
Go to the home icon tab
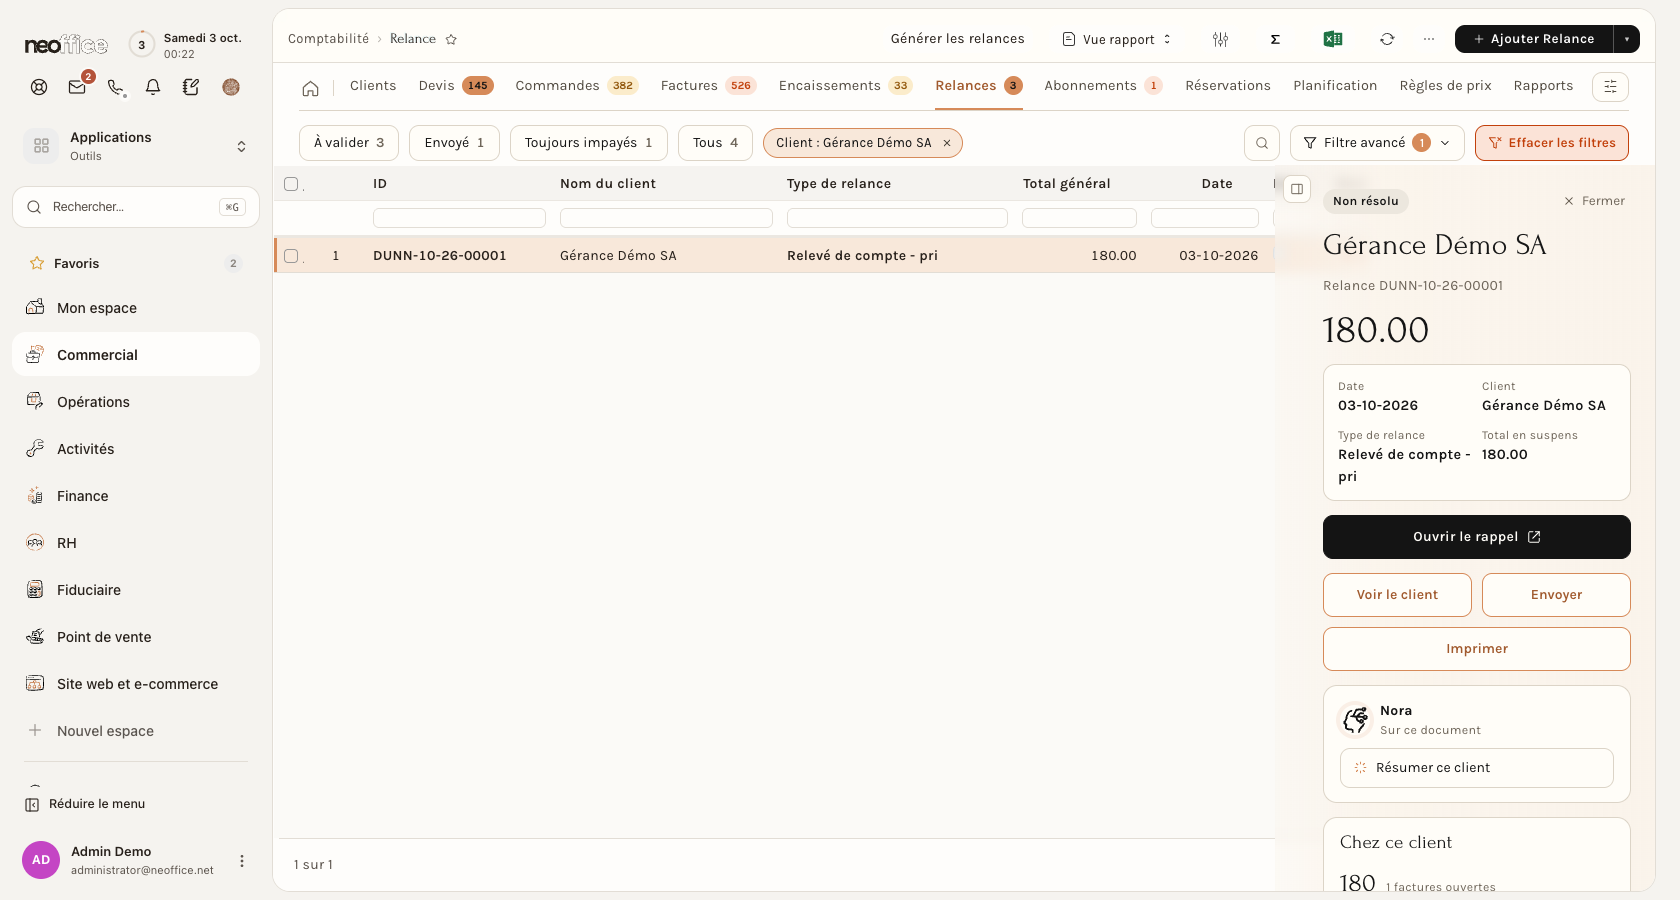pos(311,88)
